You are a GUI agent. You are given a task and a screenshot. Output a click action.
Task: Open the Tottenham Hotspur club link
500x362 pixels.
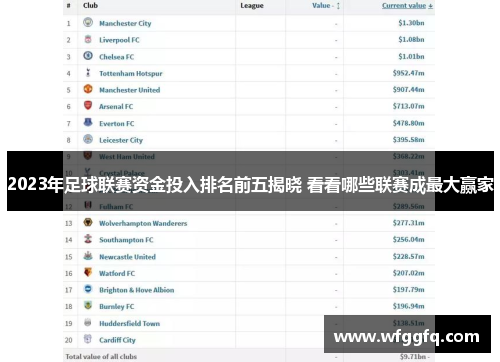[x=131, y=73]
